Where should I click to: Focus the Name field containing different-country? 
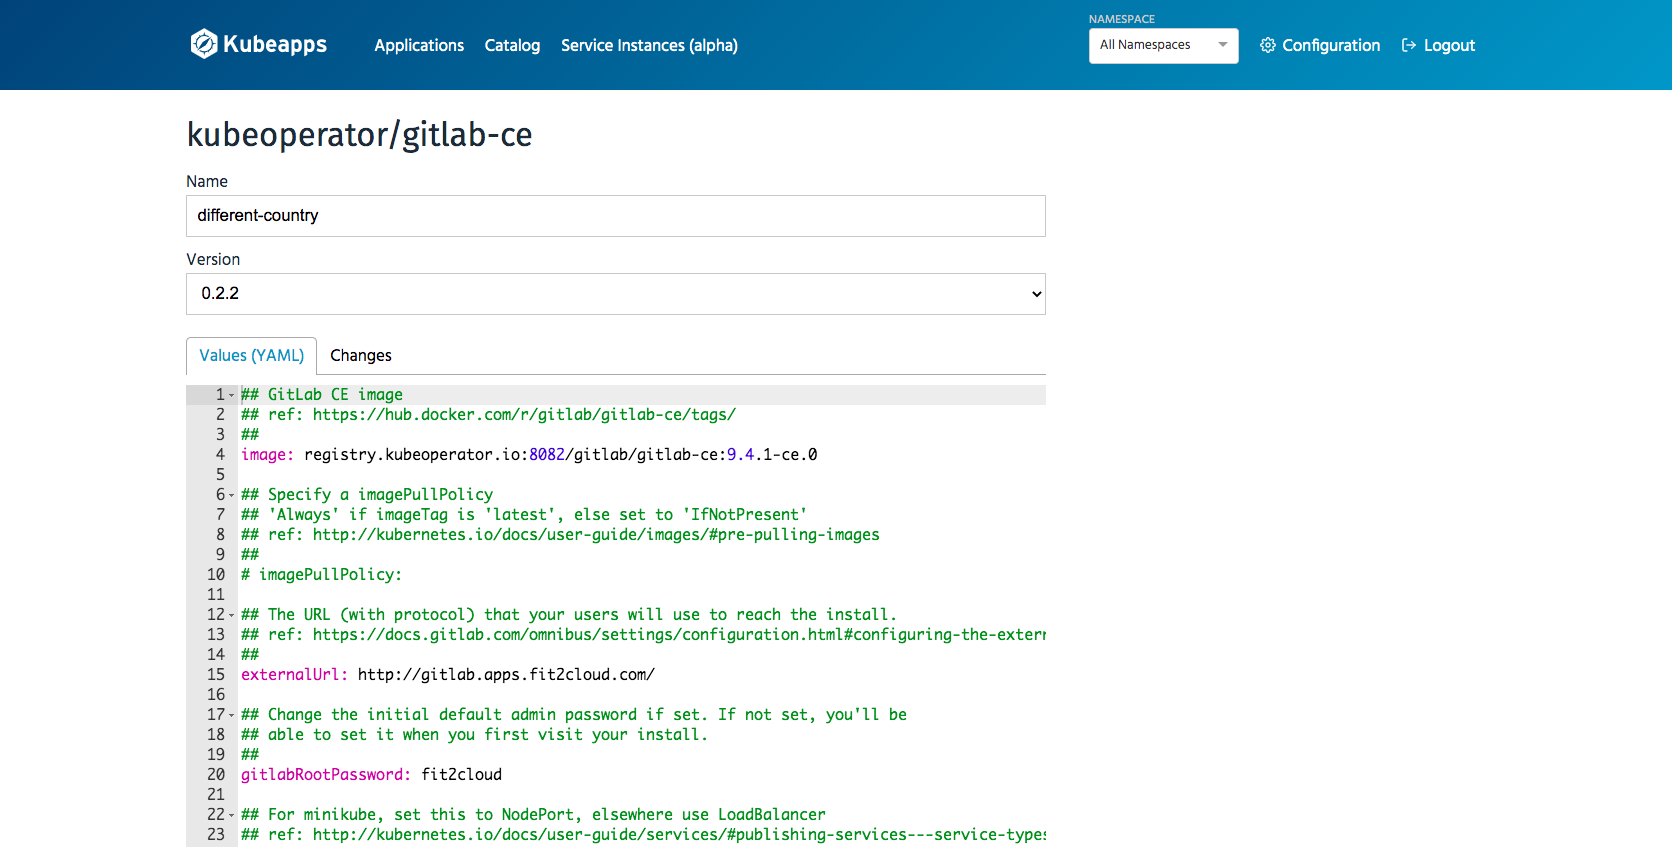tap(615, 216)
